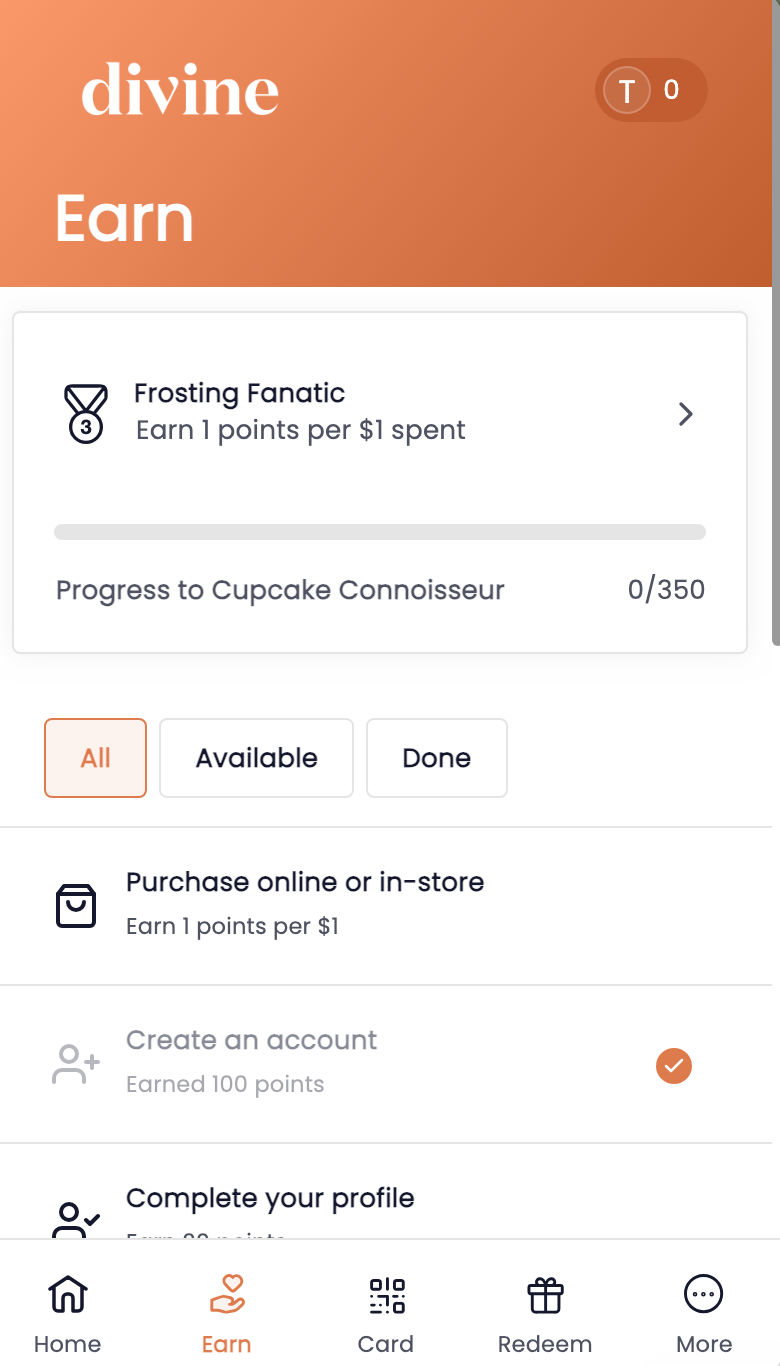Screen dimensions: 780x1366
Task: Open the points balance badge showing 0
Action: (x=651, y=90)
